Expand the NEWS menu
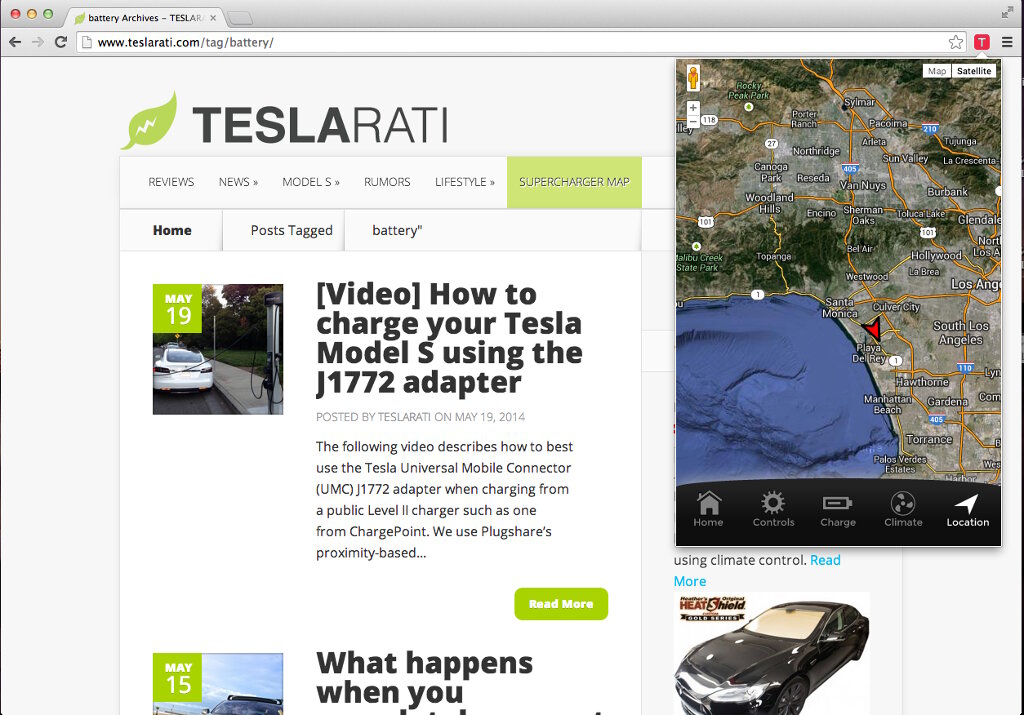The width and height of the screenshot is (1024, 715). click(238, 182)
